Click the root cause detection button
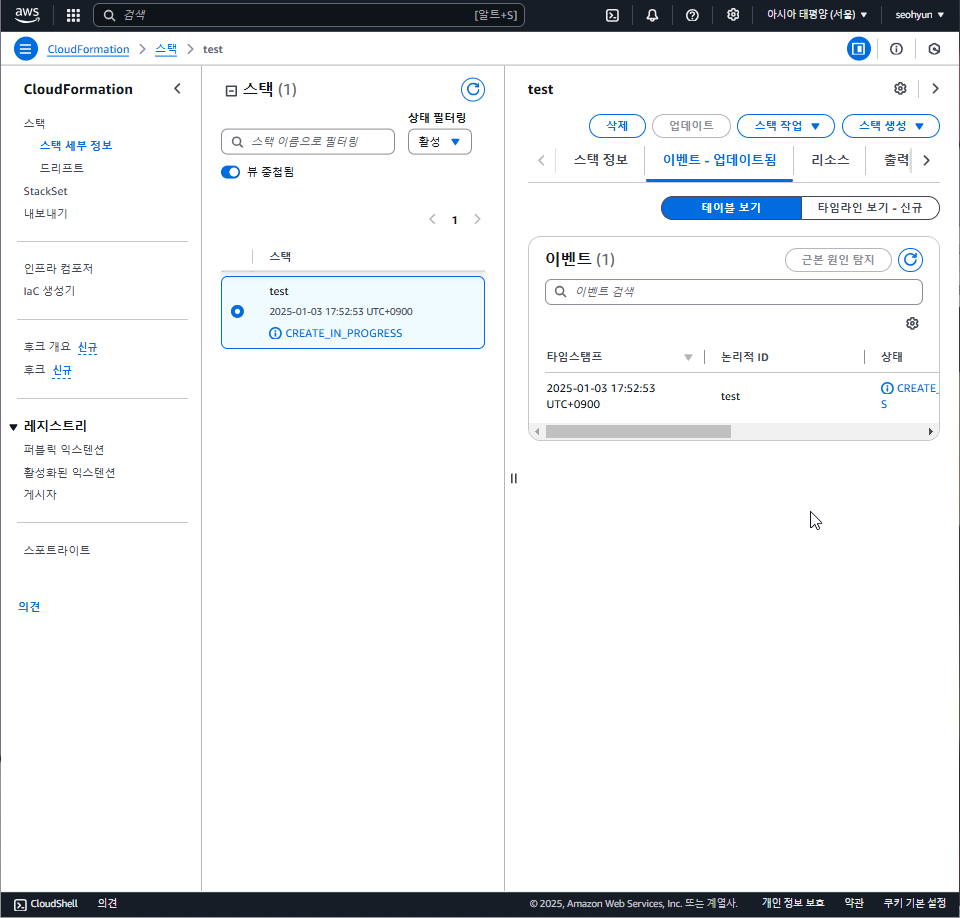 (x=838, y=260)
